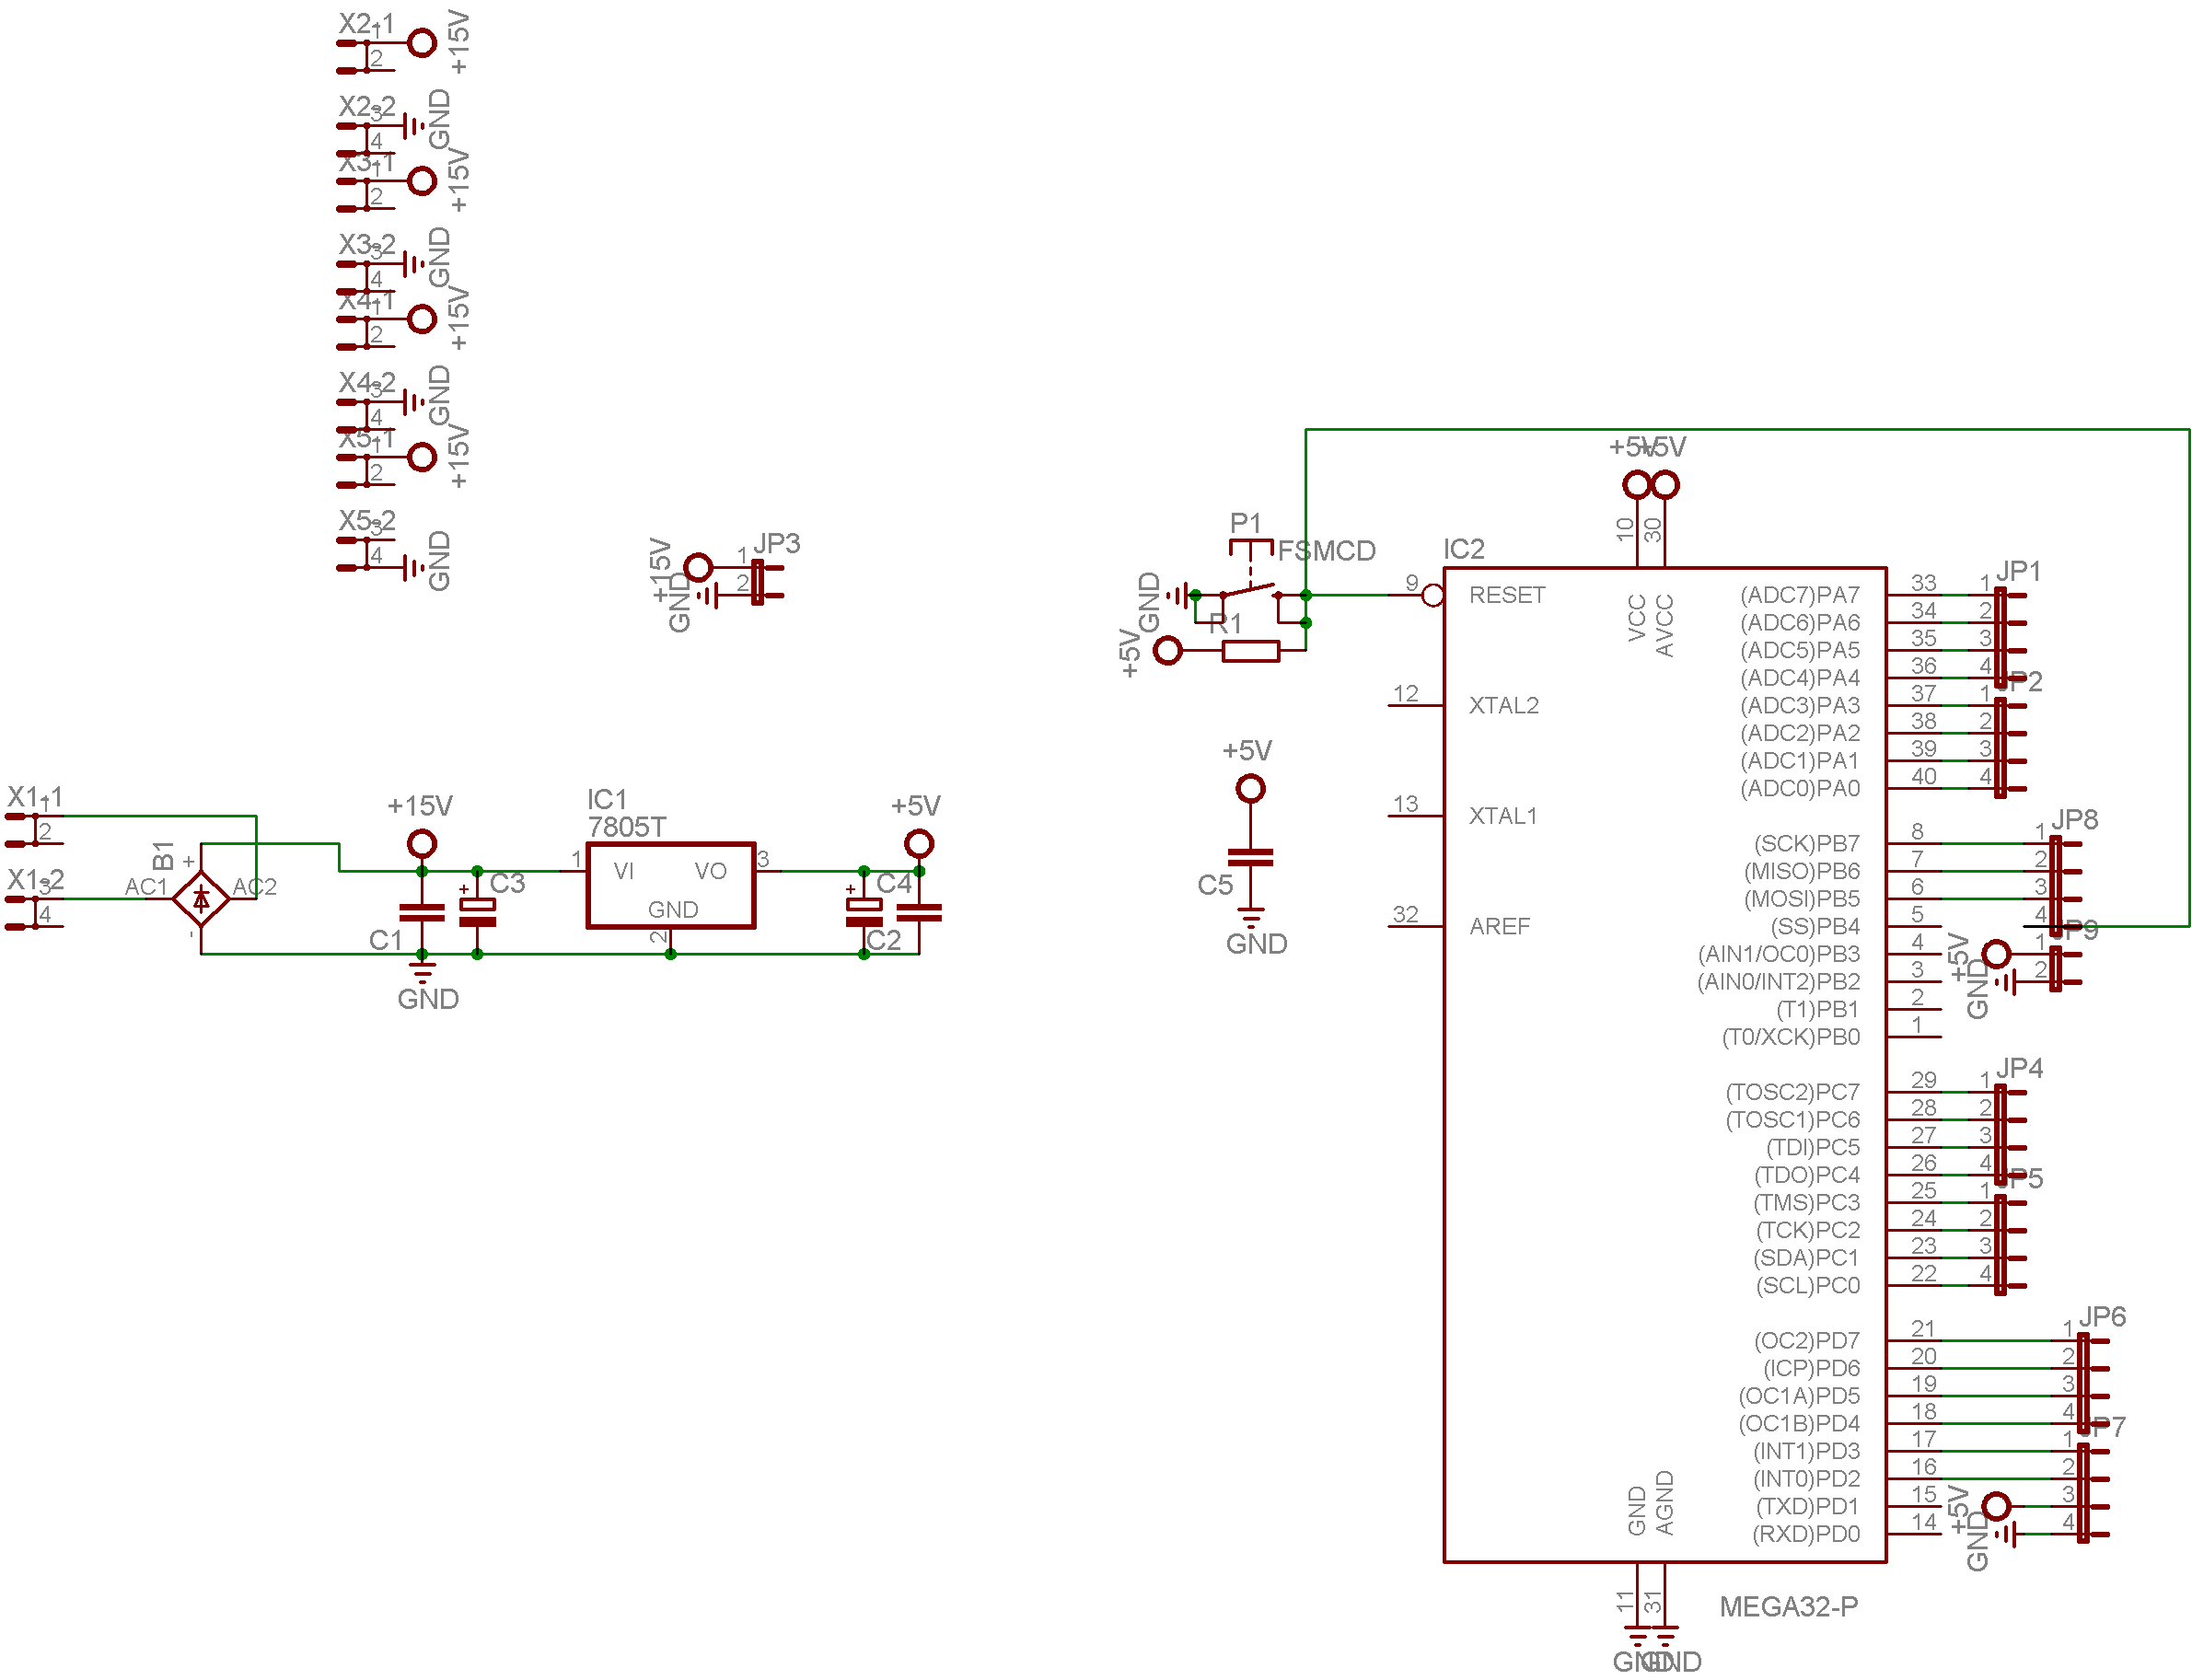Click the GND symbol below C5
Screen dimensions: 2192x1680
[1251, 918]
